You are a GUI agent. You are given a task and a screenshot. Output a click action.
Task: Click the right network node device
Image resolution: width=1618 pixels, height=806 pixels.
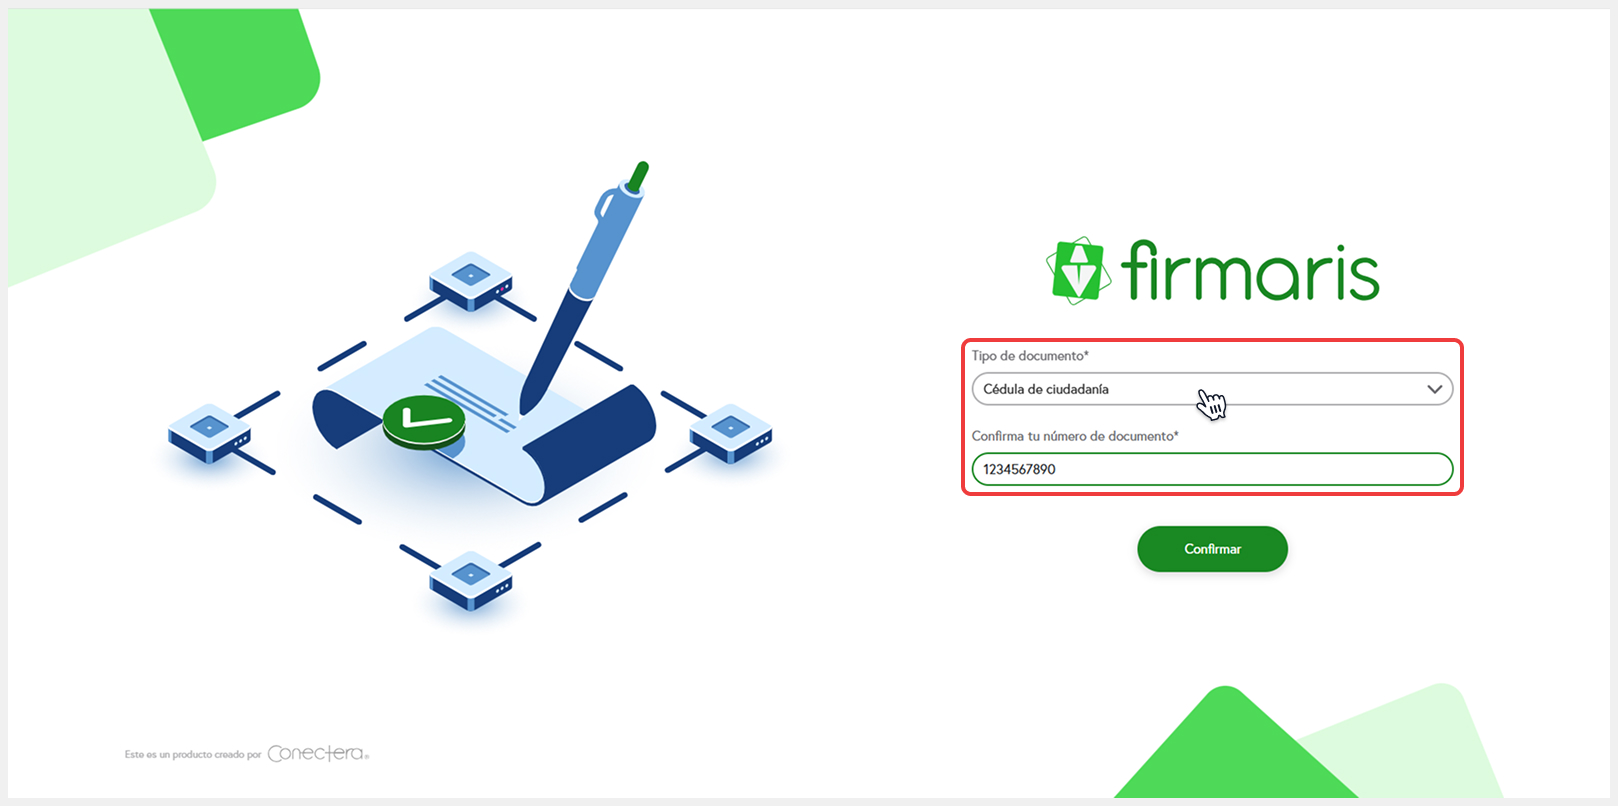point(731,433)
